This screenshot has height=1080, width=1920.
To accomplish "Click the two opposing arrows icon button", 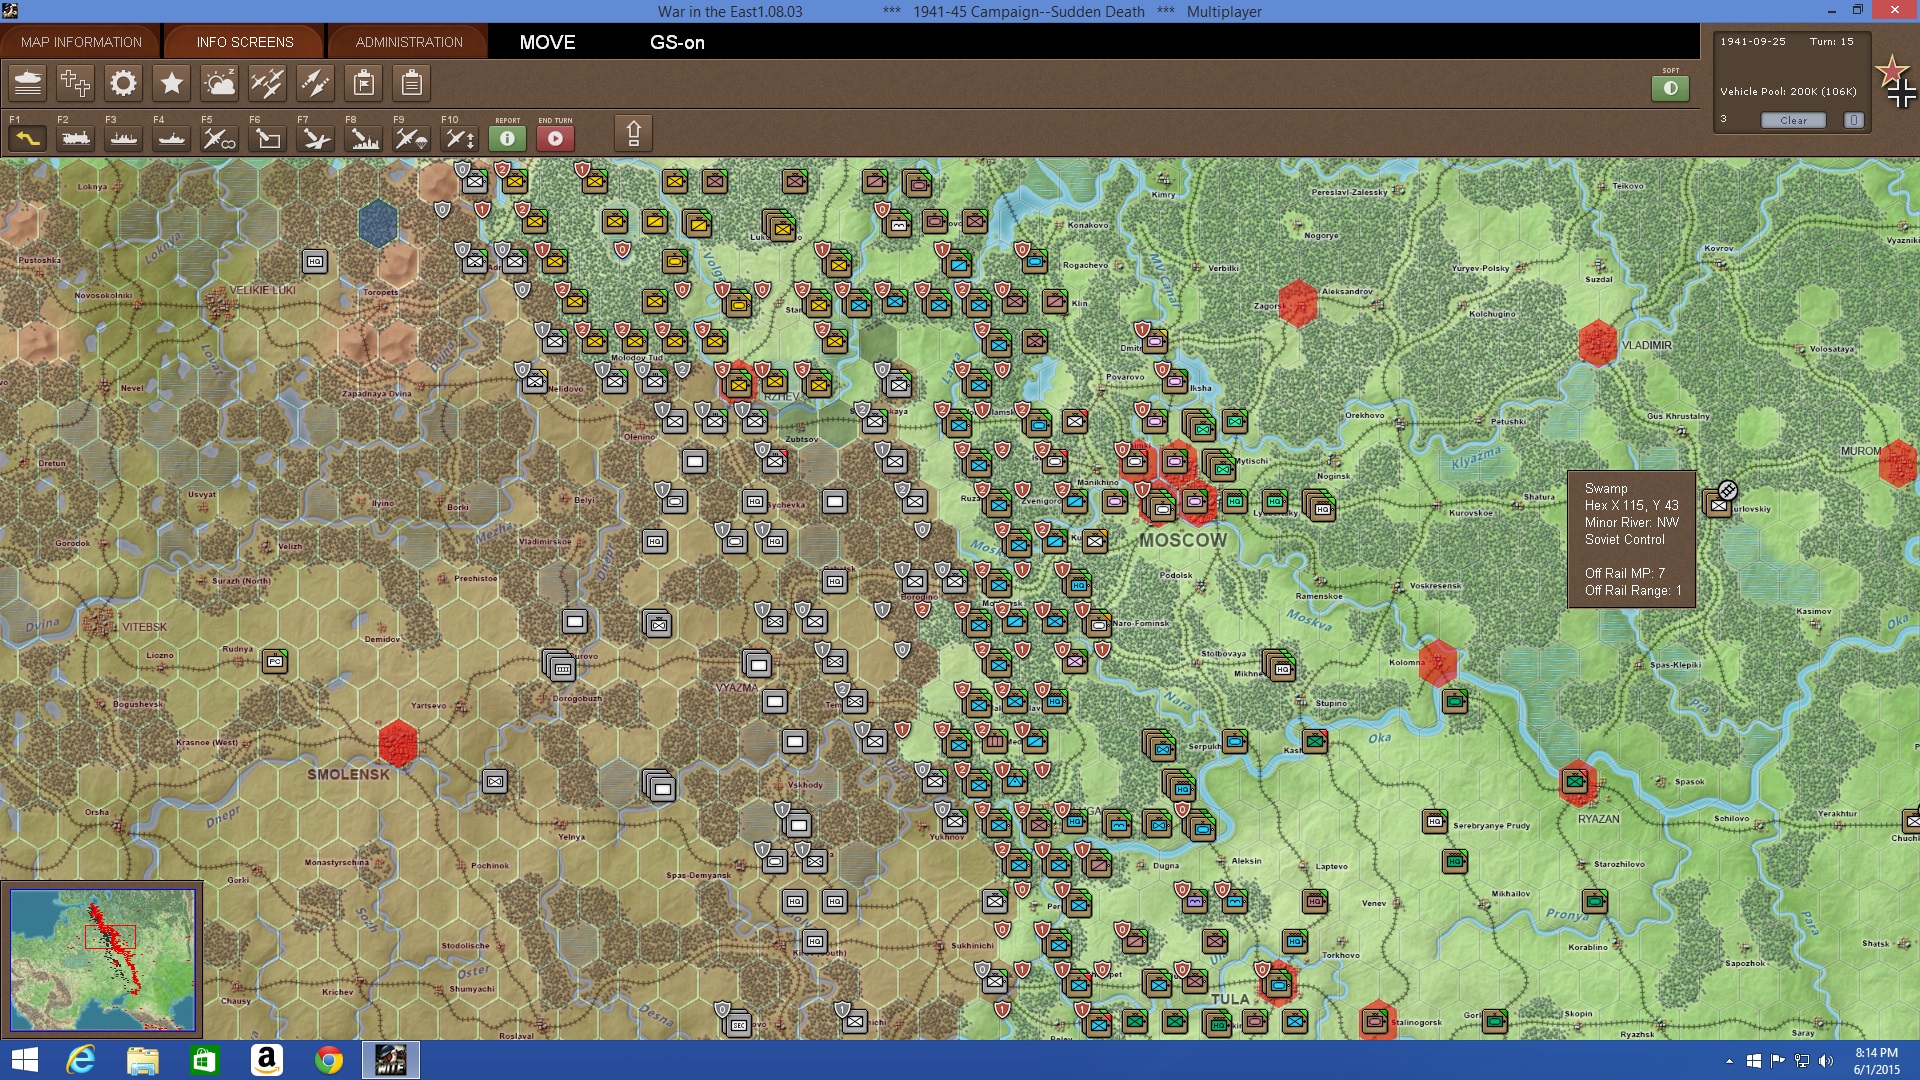I will [316, 83].
